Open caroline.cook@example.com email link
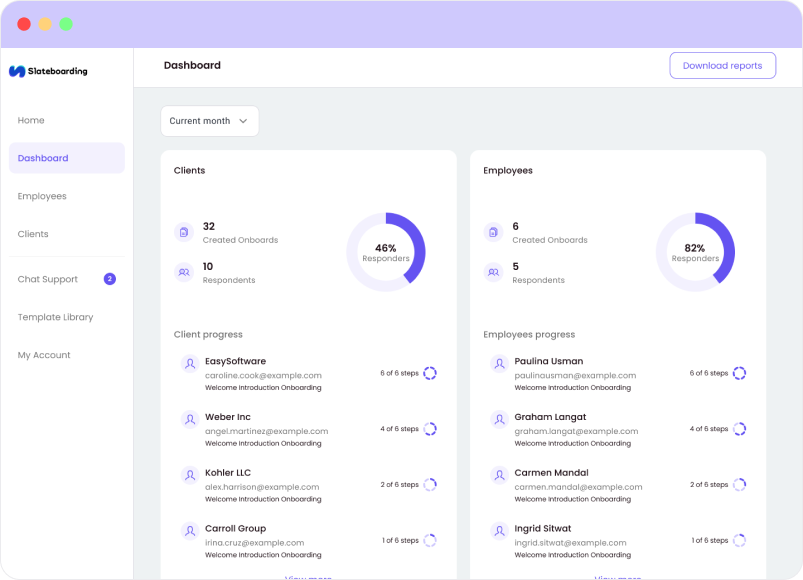Viewport: 803px width, 580px height. pyautogui.click(x=263, y=375)
